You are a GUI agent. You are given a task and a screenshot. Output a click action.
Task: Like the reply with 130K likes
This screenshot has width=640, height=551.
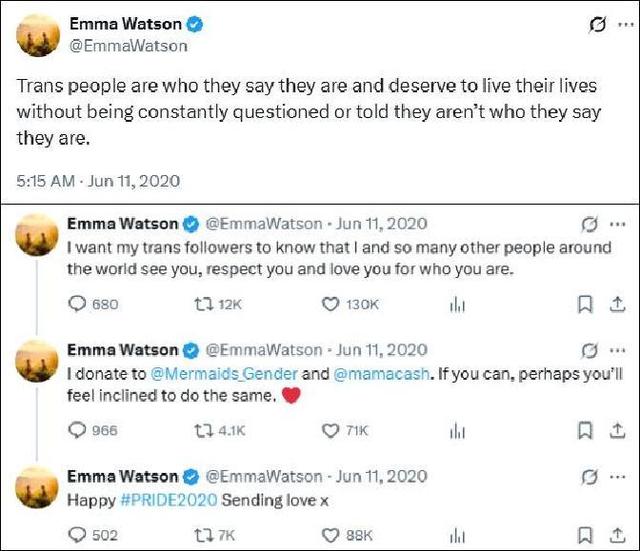tap(330, 305)
